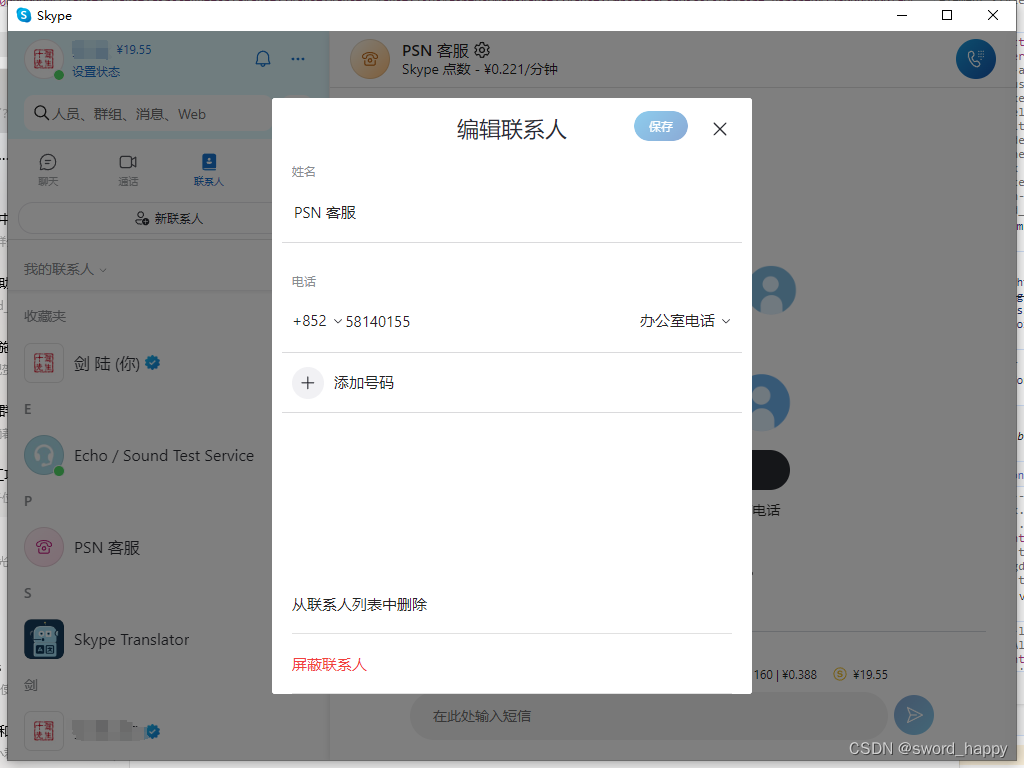Click the PSN 客服 settings gear icon
The height and width of the screenshot is (768, 1024).
click(482, 50)
